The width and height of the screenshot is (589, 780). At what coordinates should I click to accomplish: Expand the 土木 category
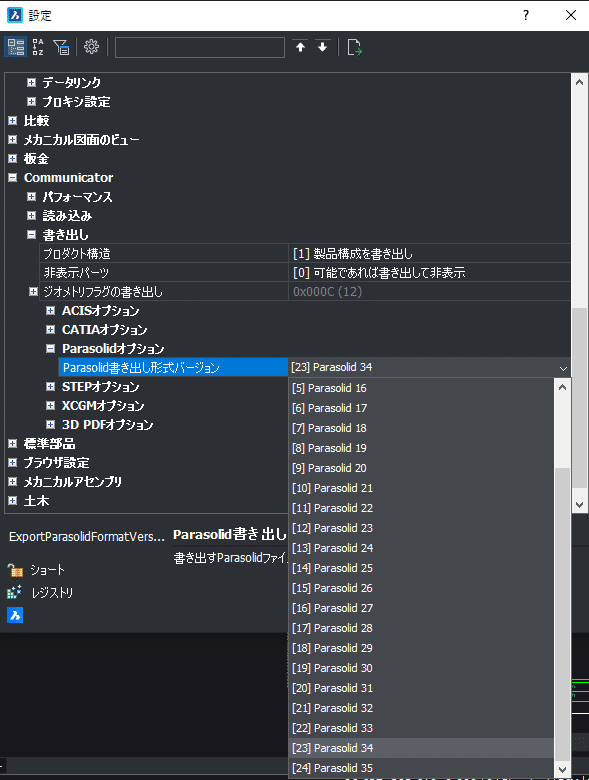coord(12,500)
